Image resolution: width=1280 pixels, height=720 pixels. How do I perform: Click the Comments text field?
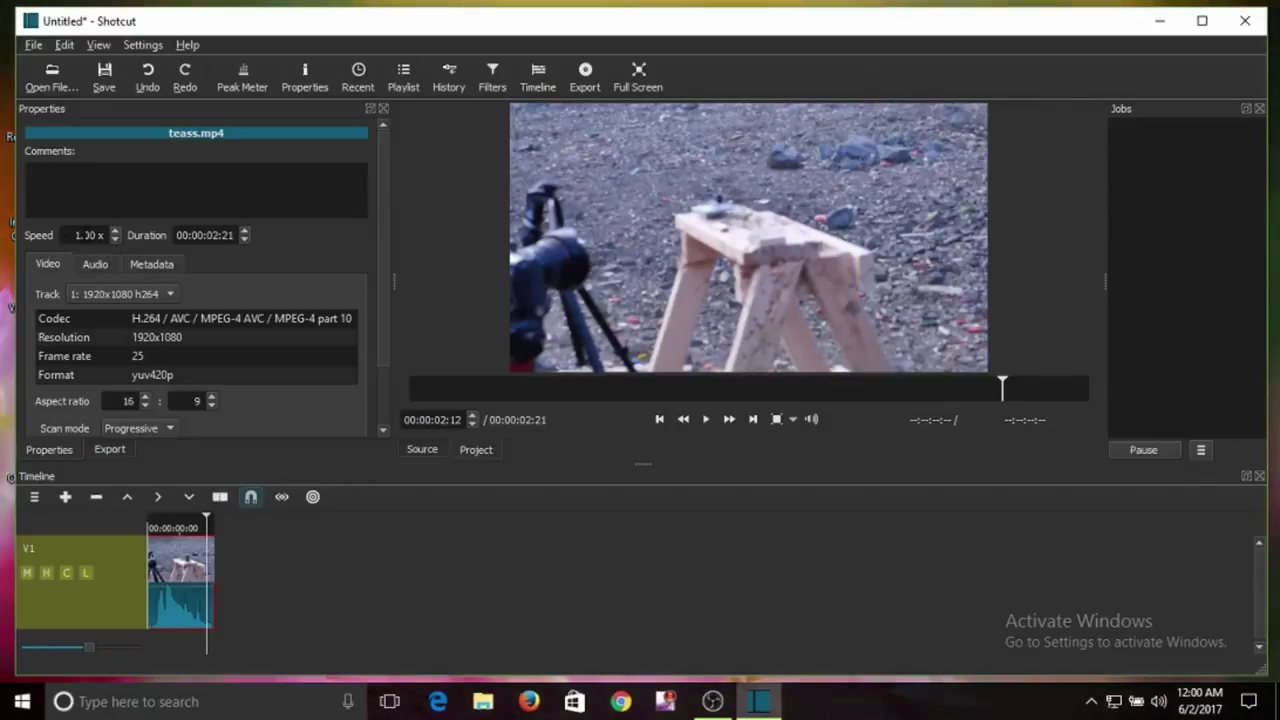pos(196,189)
